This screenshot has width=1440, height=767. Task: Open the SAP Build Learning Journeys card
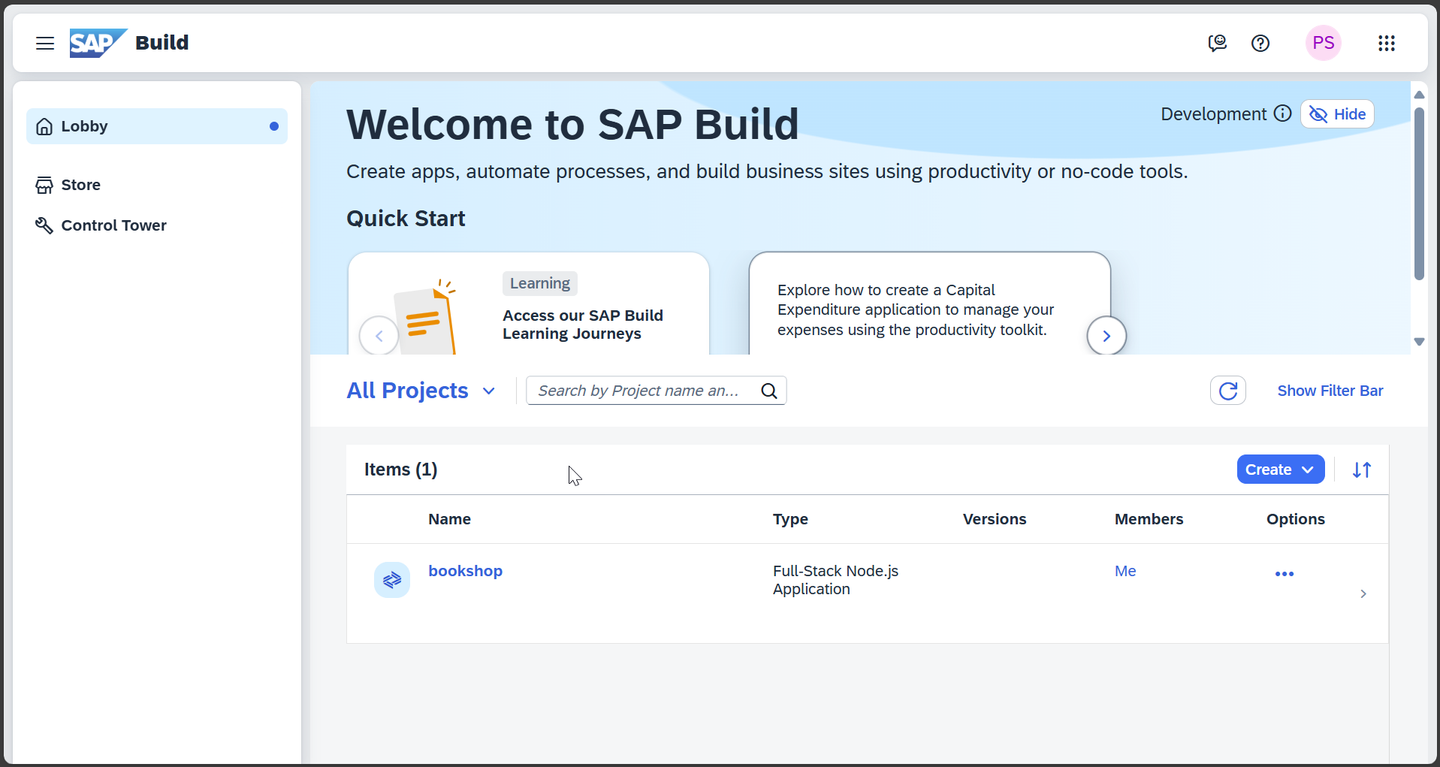click(x=529, y=304)
